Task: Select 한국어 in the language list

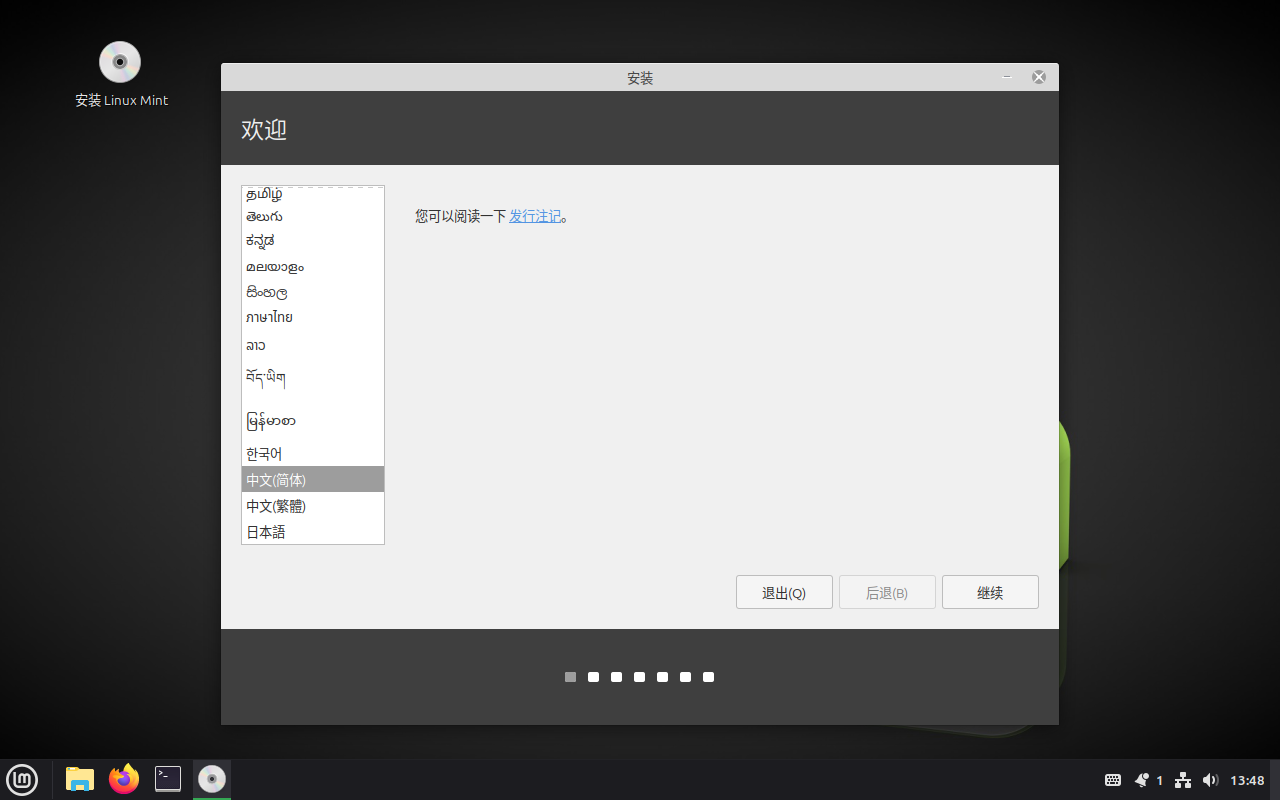Action: click(313, 454)
